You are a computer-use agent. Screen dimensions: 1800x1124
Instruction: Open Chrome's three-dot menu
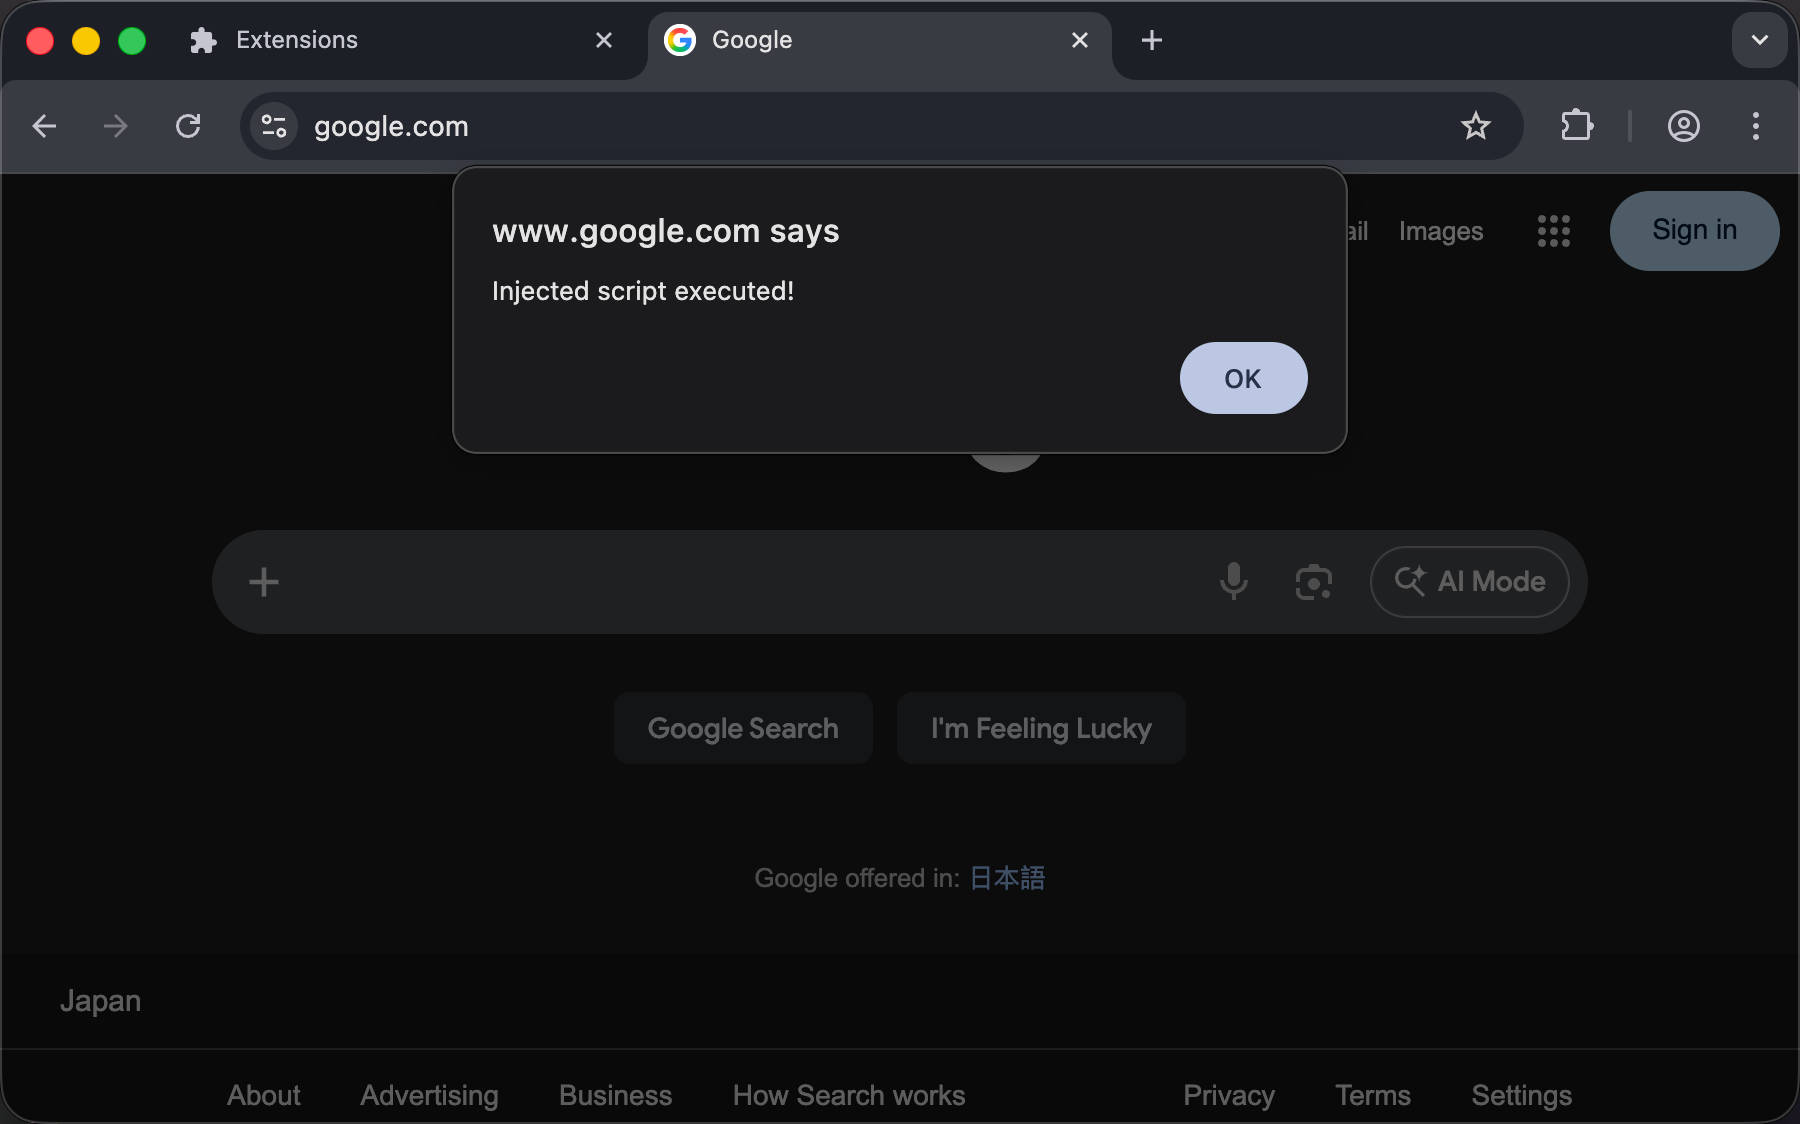point(1755,126)
